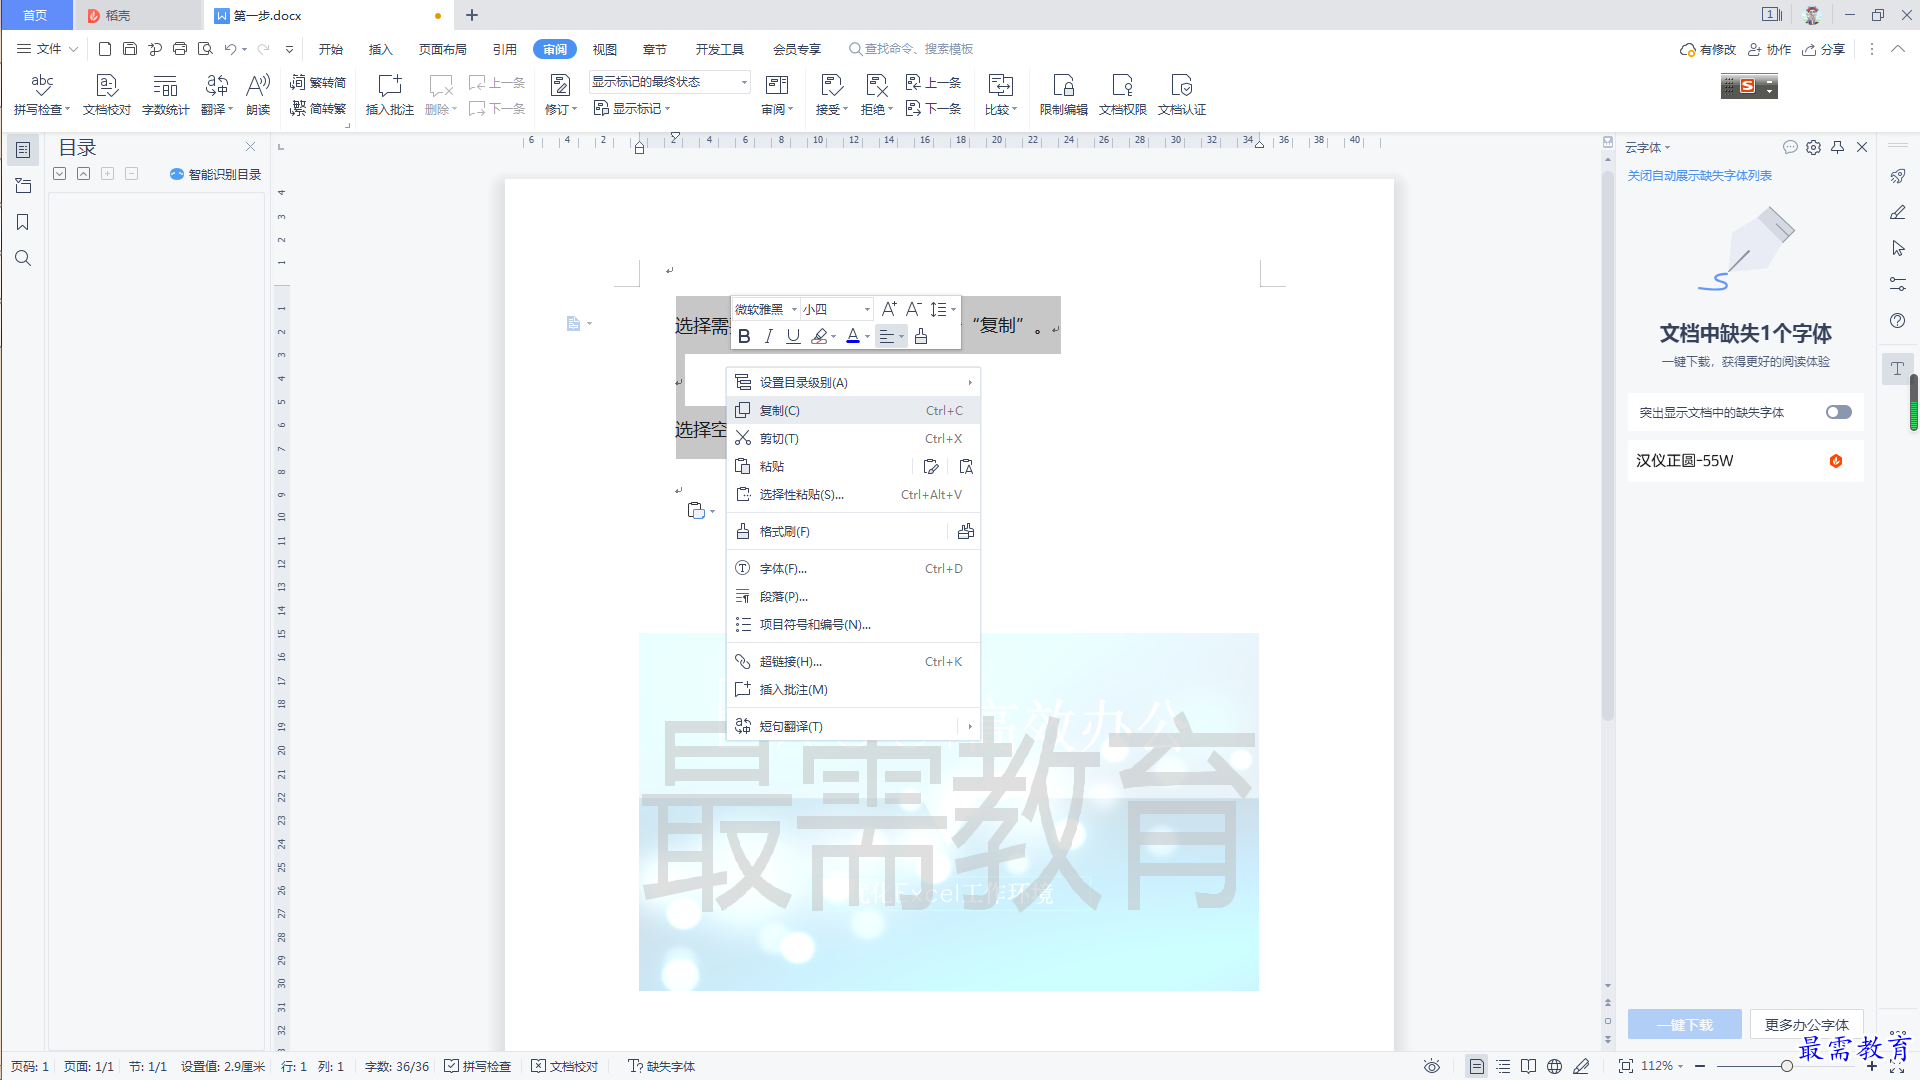Click the increase font size icon
The width and height of the screenshot is (1920, 1080).
pyautogui.click(x=889, y=309)
